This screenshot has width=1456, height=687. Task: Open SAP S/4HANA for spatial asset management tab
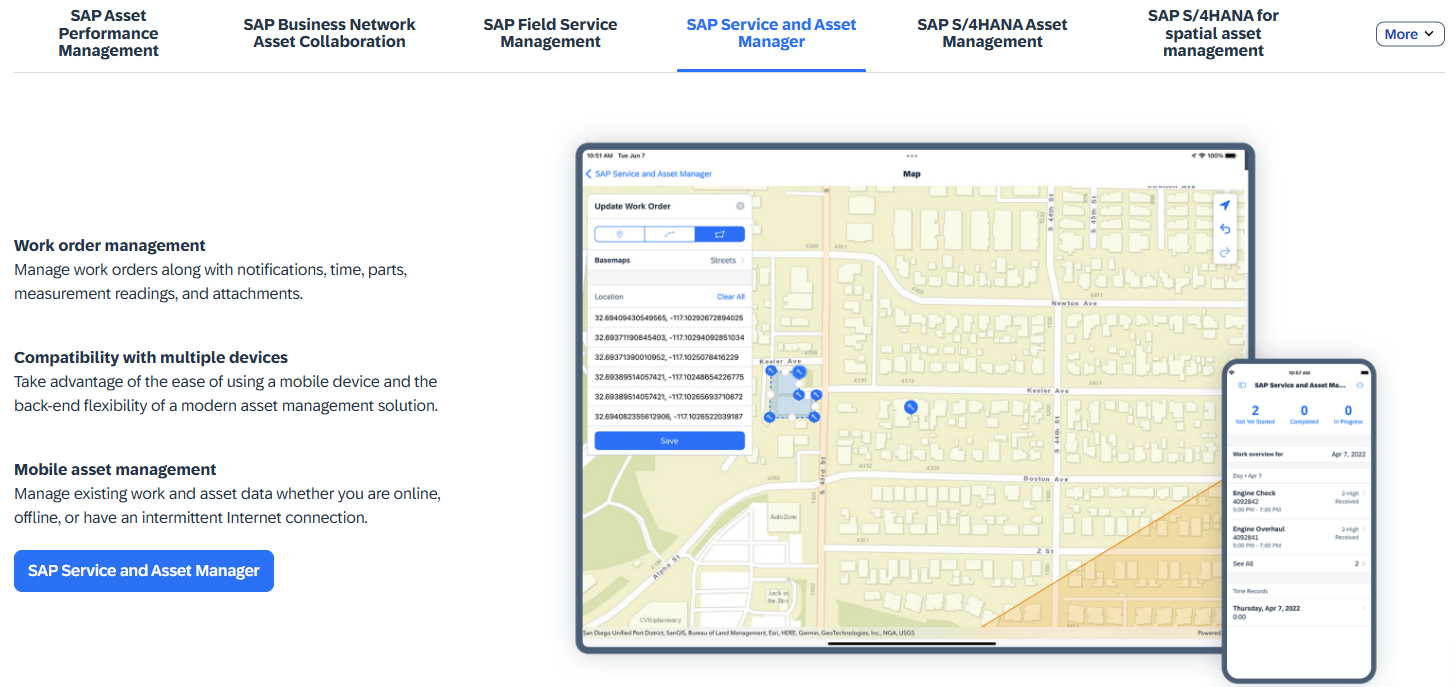point(1213,33)
